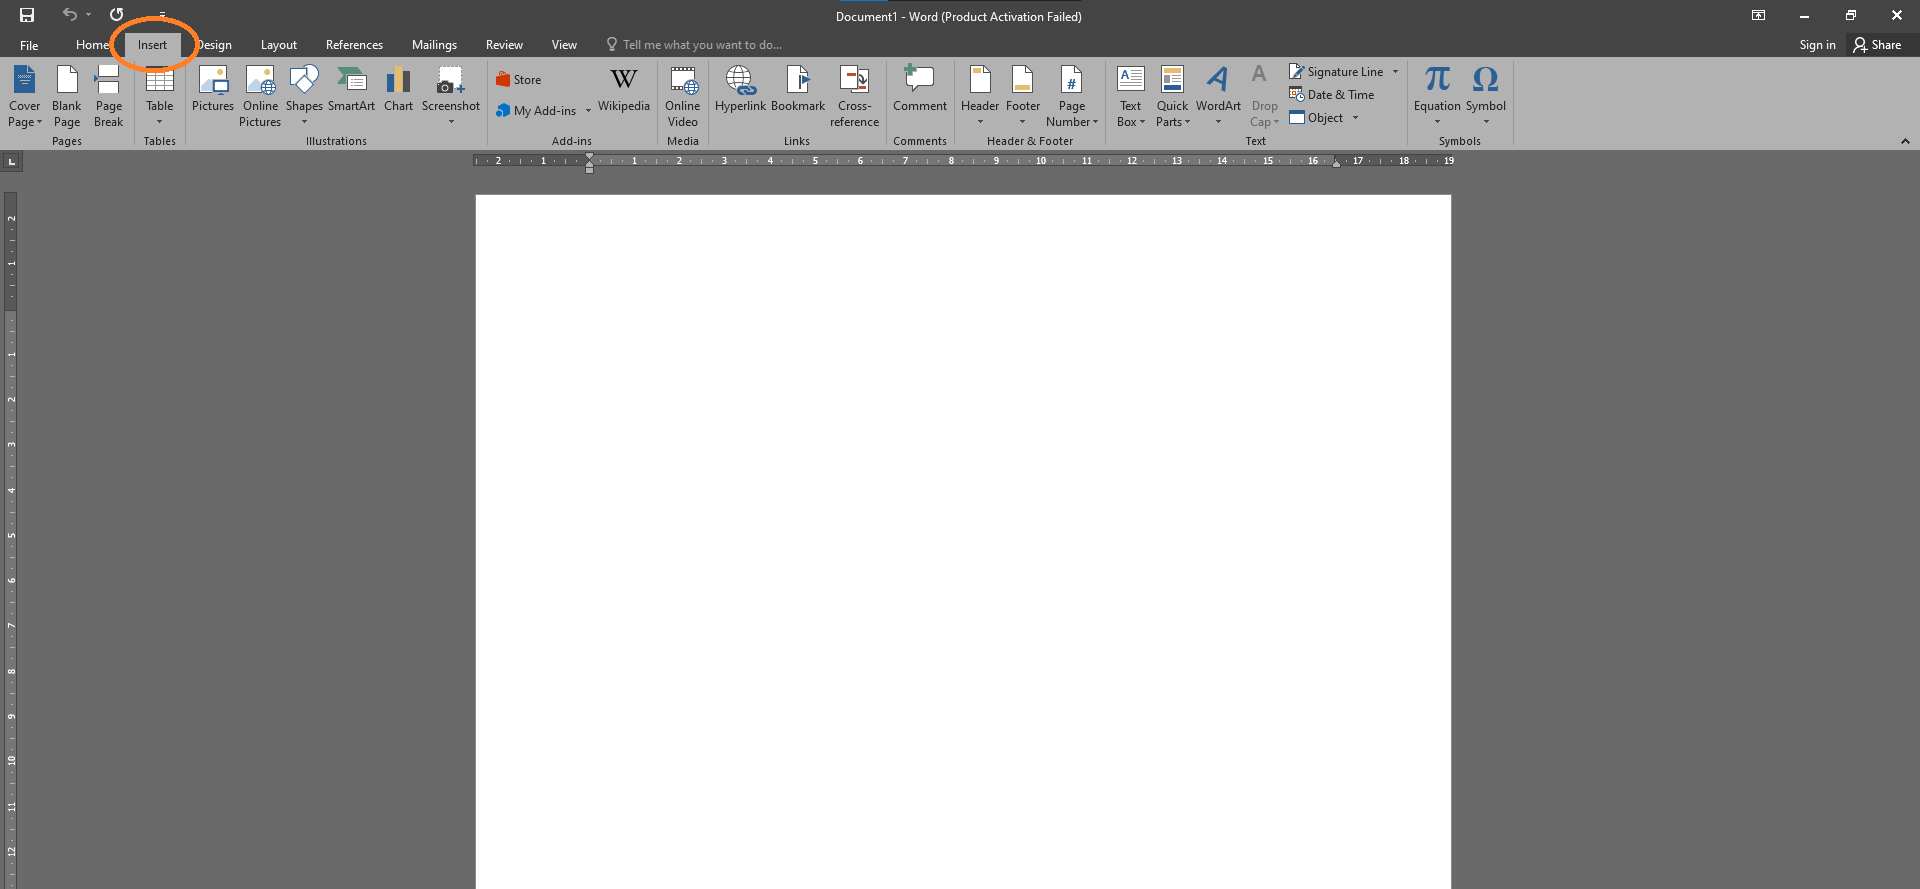This screenshot has height=889, width=1920.
Task: Expand the Equation options
Action: (1437, 121)
